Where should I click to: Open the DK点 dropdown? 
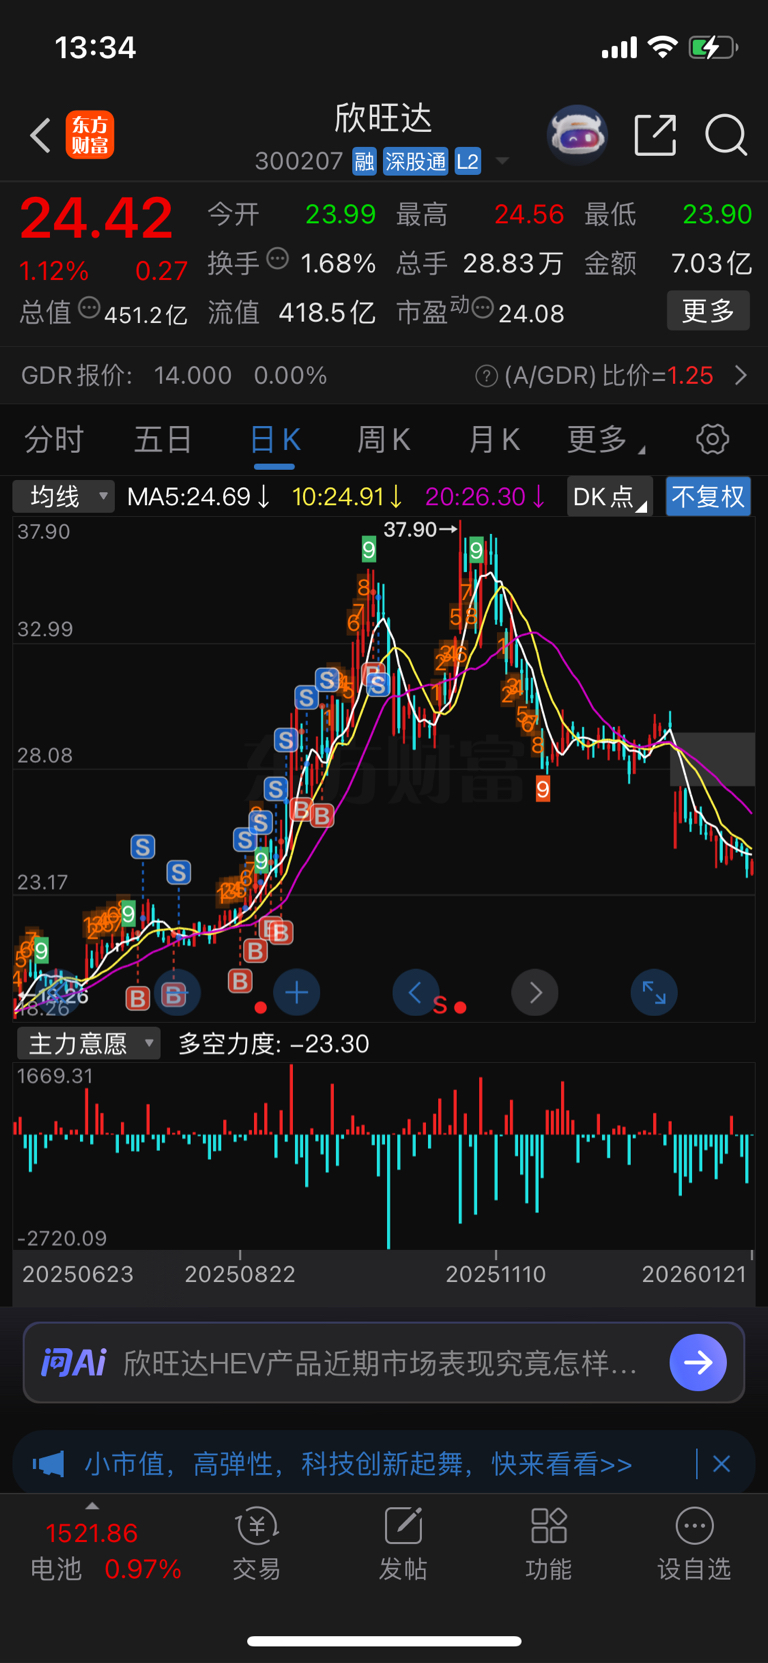click(610, 497)
